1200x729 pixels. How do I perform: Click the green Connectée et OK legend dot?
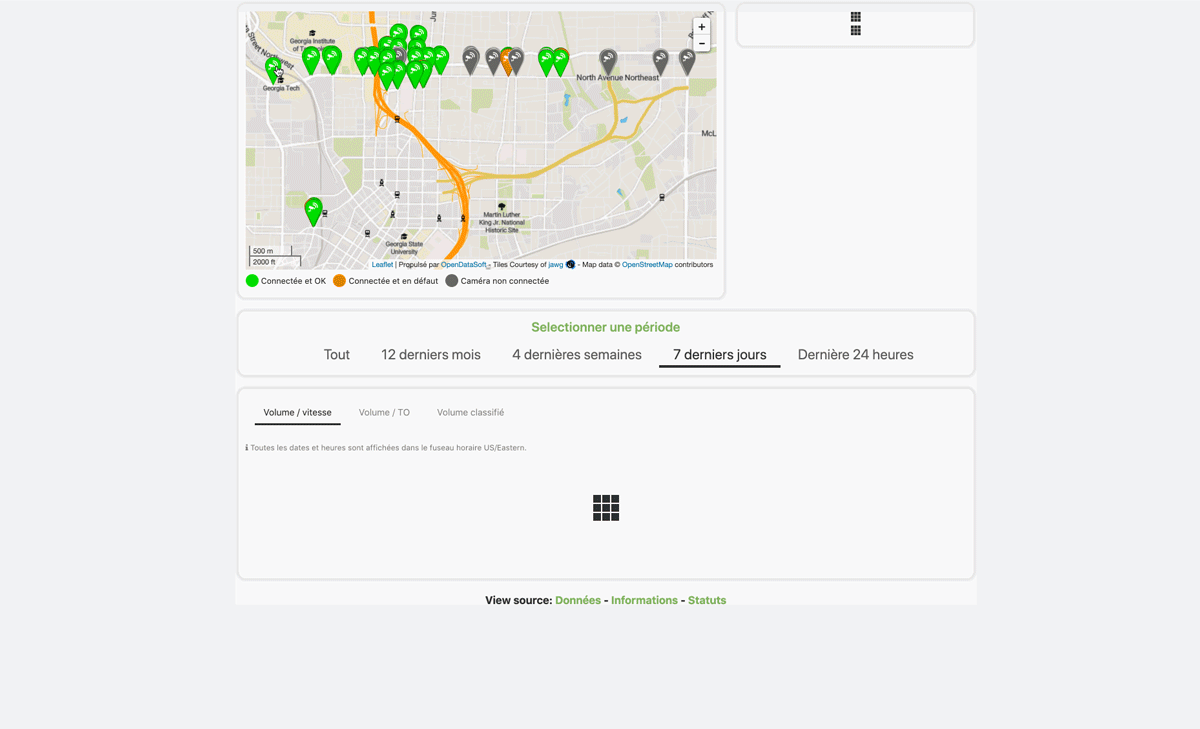click(x=252, y=281)
